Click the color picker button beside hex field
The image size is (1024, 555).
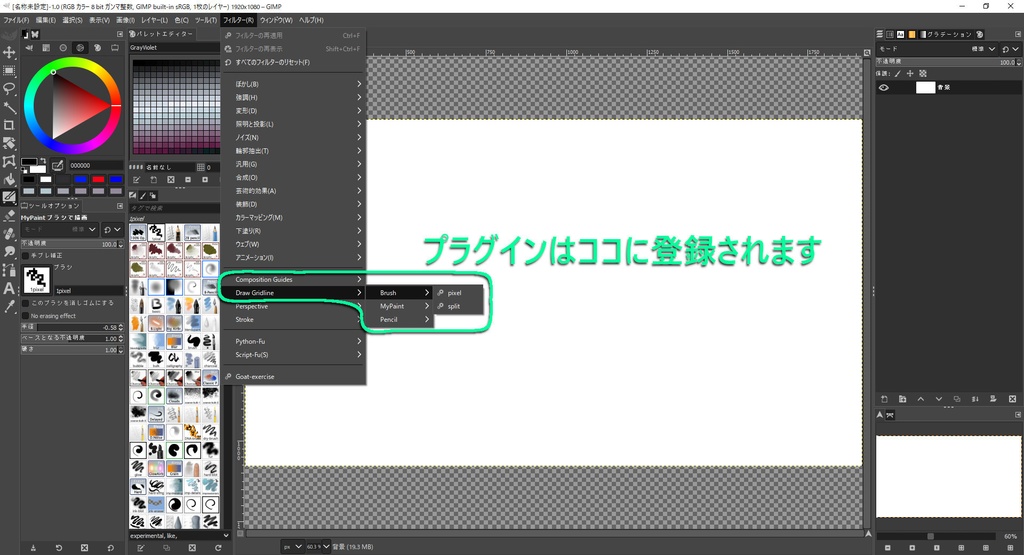57,165
